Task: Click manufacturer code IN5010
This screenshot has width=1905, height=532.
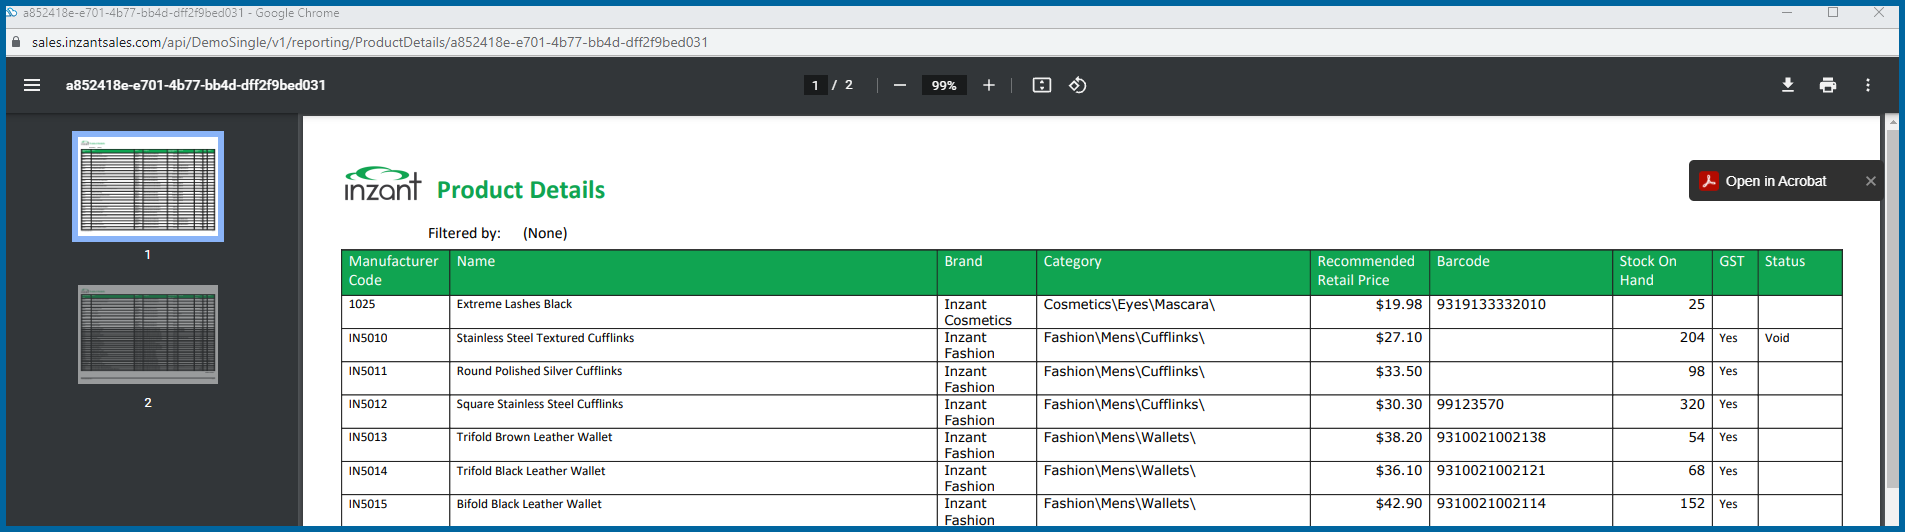Action: [368, 338]
